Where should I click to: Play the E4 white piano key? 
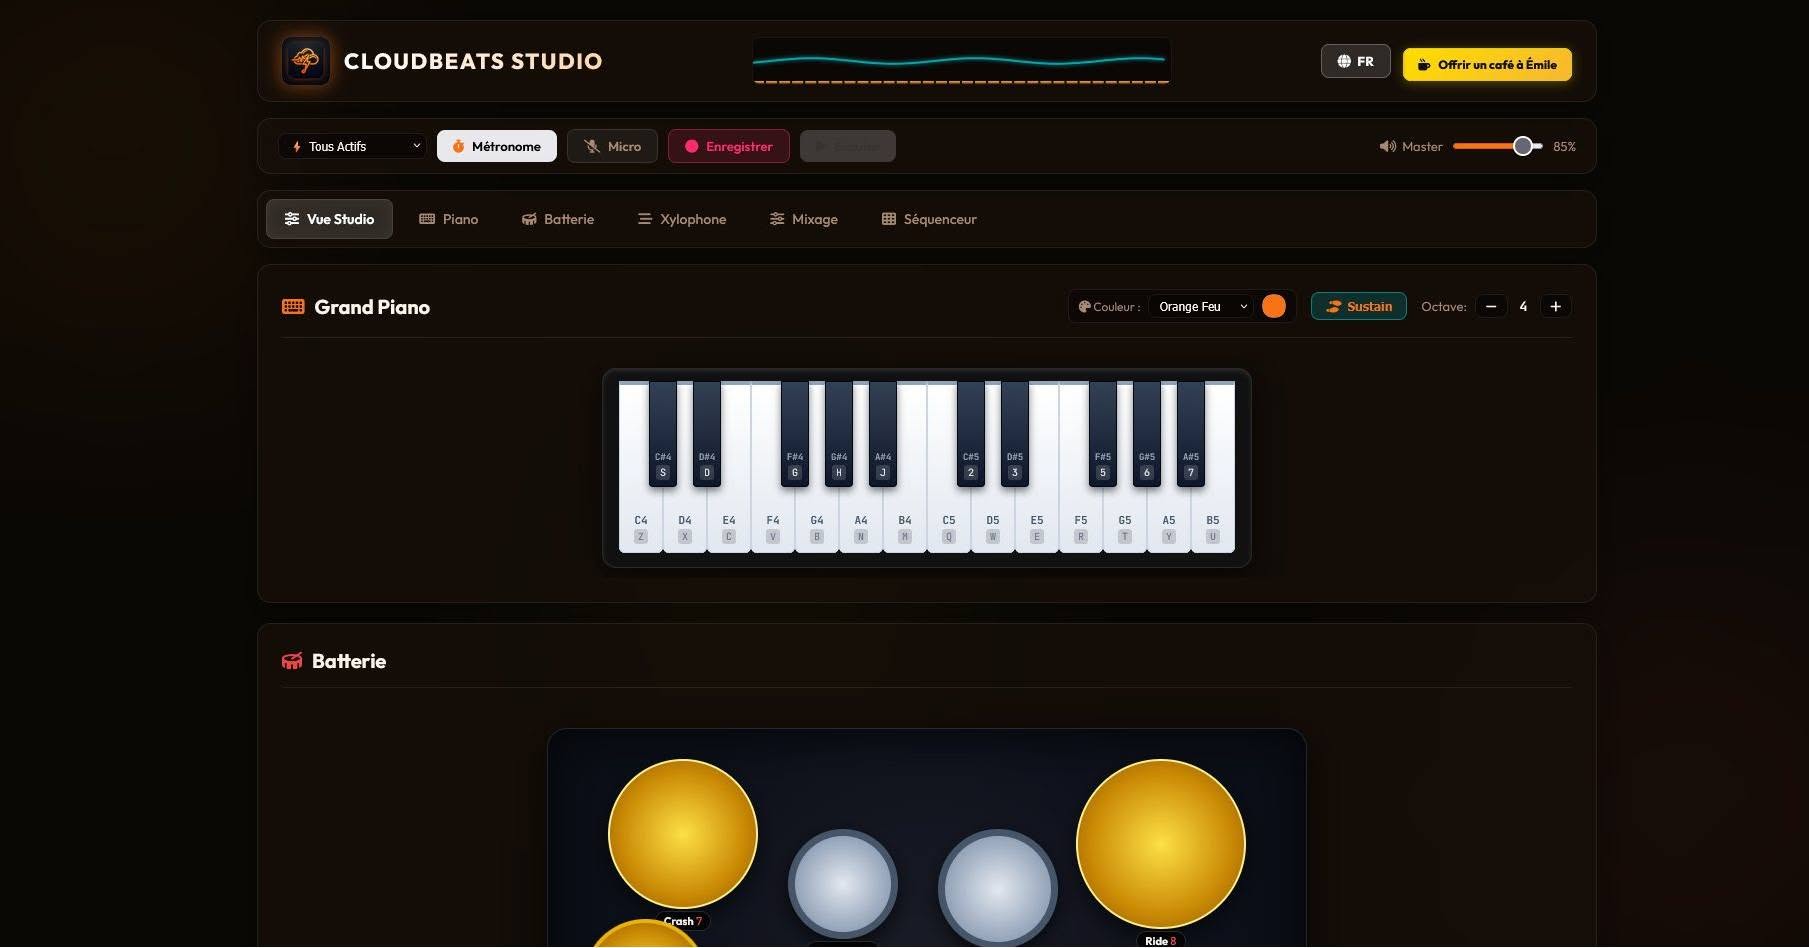tap(729, 520)
